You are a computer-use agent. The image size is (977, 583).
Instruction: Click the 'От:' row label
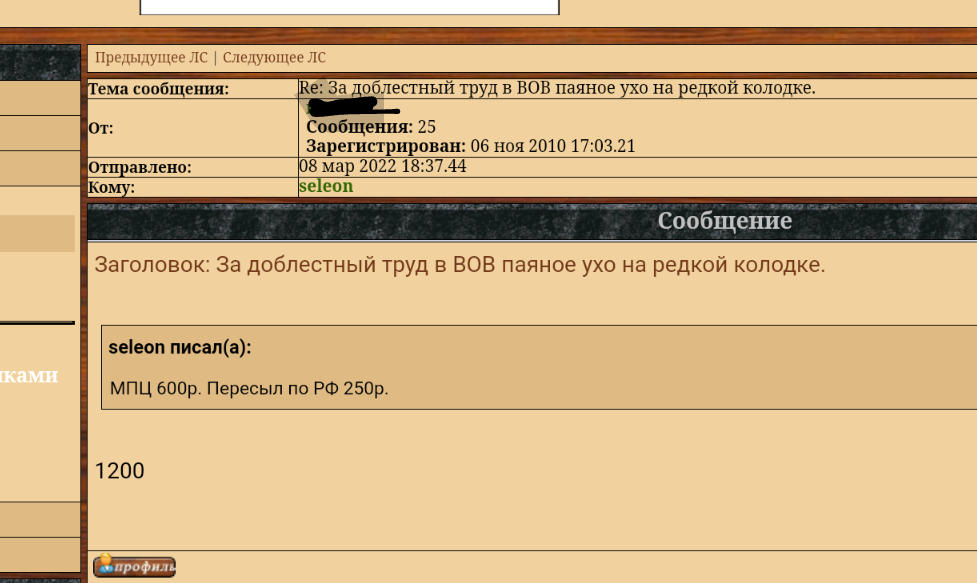point(100,128)
